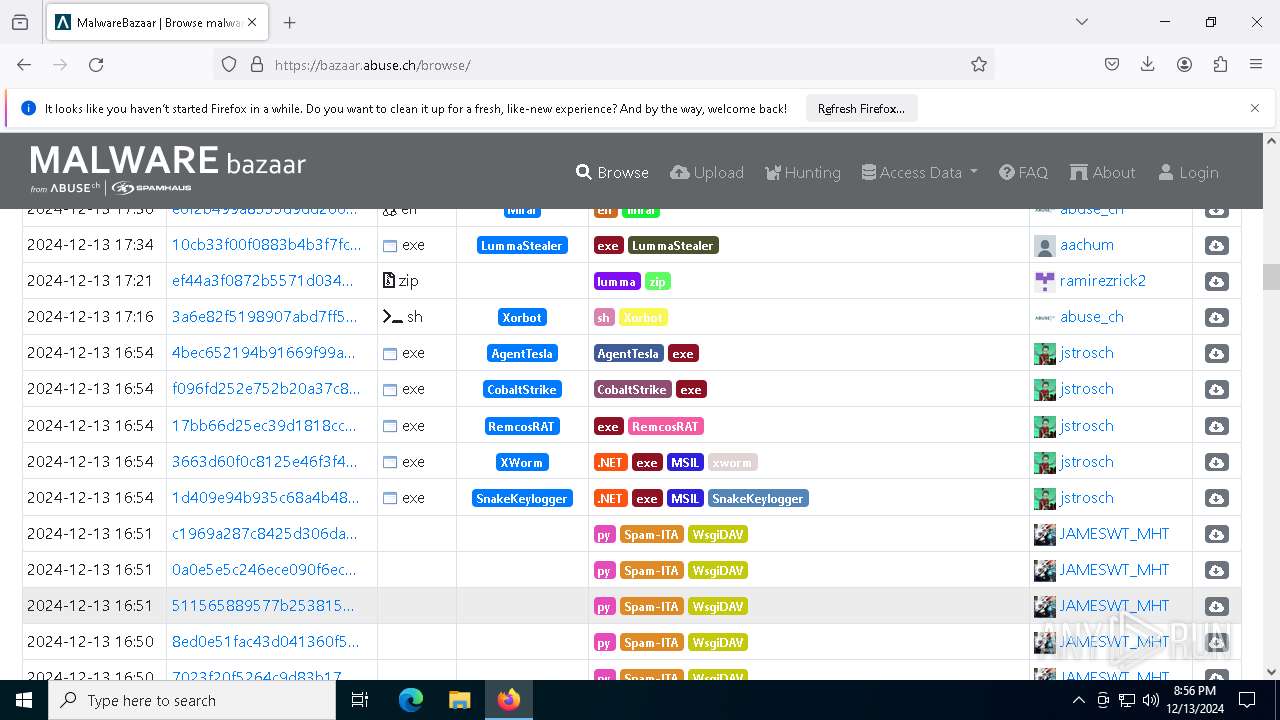Open Firefox account icon

pyautogui.click(x=1184, y=64)
